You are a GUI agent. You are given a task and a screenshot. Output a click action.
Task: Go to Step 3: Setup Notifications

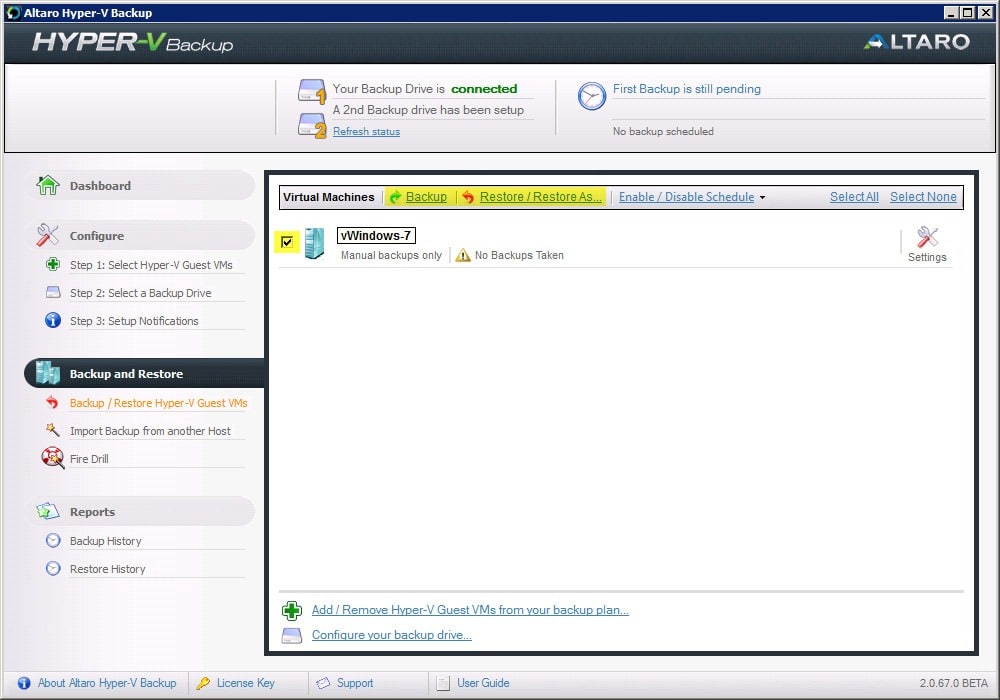point(134,321)
